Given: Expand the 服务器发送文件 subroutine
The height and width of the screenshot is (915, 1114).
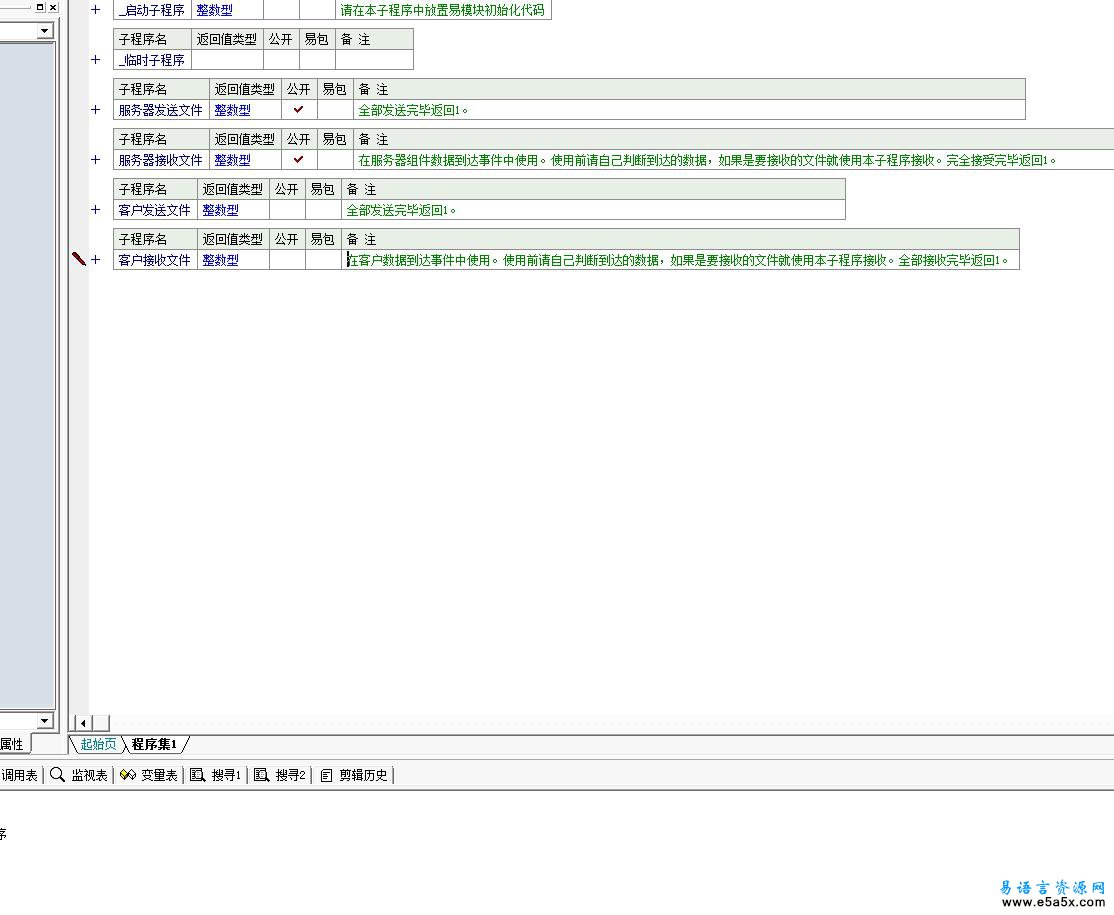Looking at the screenshot, I should pyautogui.click(x=96, y=109).
